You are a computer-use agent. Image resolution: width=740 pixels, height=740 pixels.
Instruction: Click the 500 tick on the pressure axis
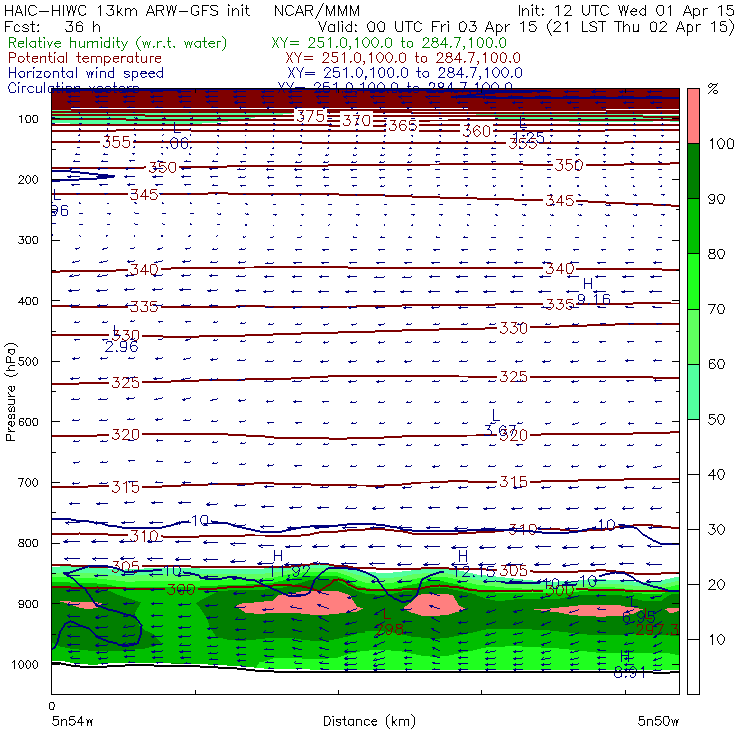tap(28, 361)
